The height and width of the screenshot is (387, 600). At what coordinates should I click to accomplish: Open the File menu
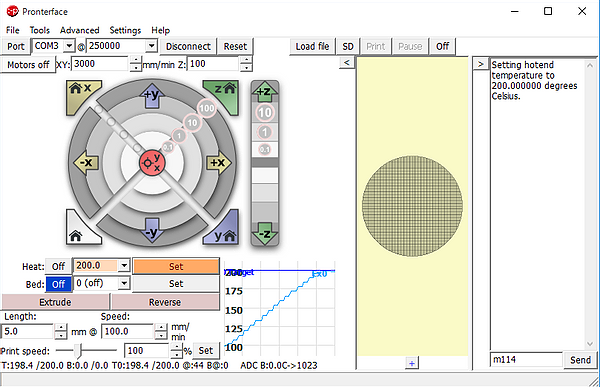pyautogui.click(x=13, y=30)
